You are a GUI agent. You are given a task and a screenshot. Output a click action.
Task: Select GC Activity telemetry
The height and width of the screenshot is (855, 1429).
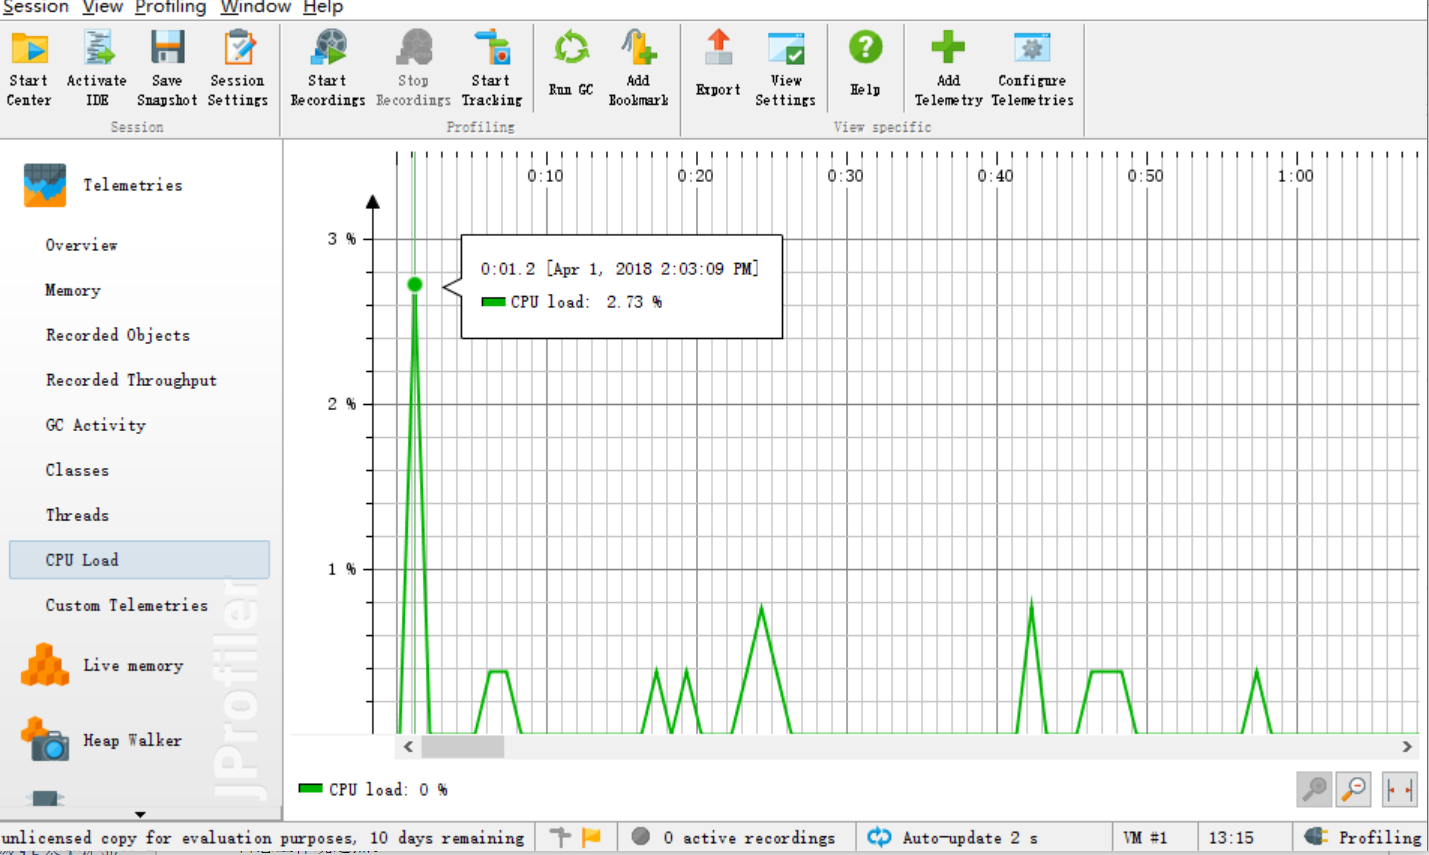coord(96,425)
